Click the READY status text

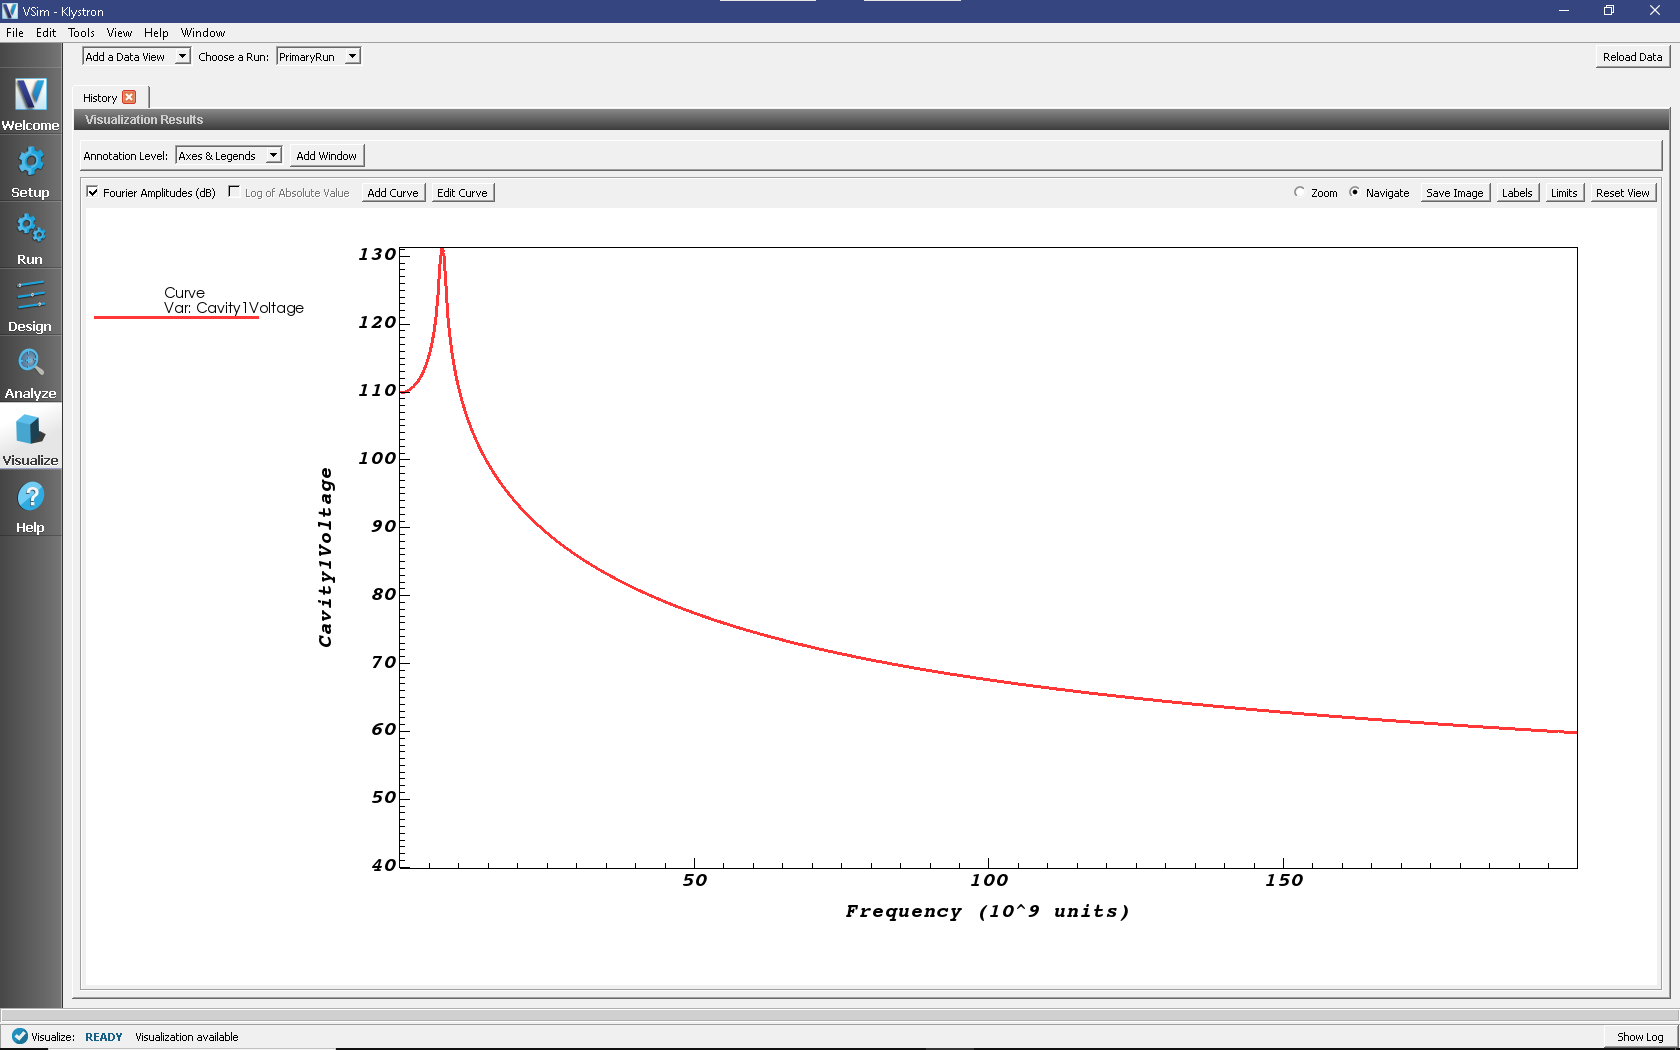(104, 1037)
